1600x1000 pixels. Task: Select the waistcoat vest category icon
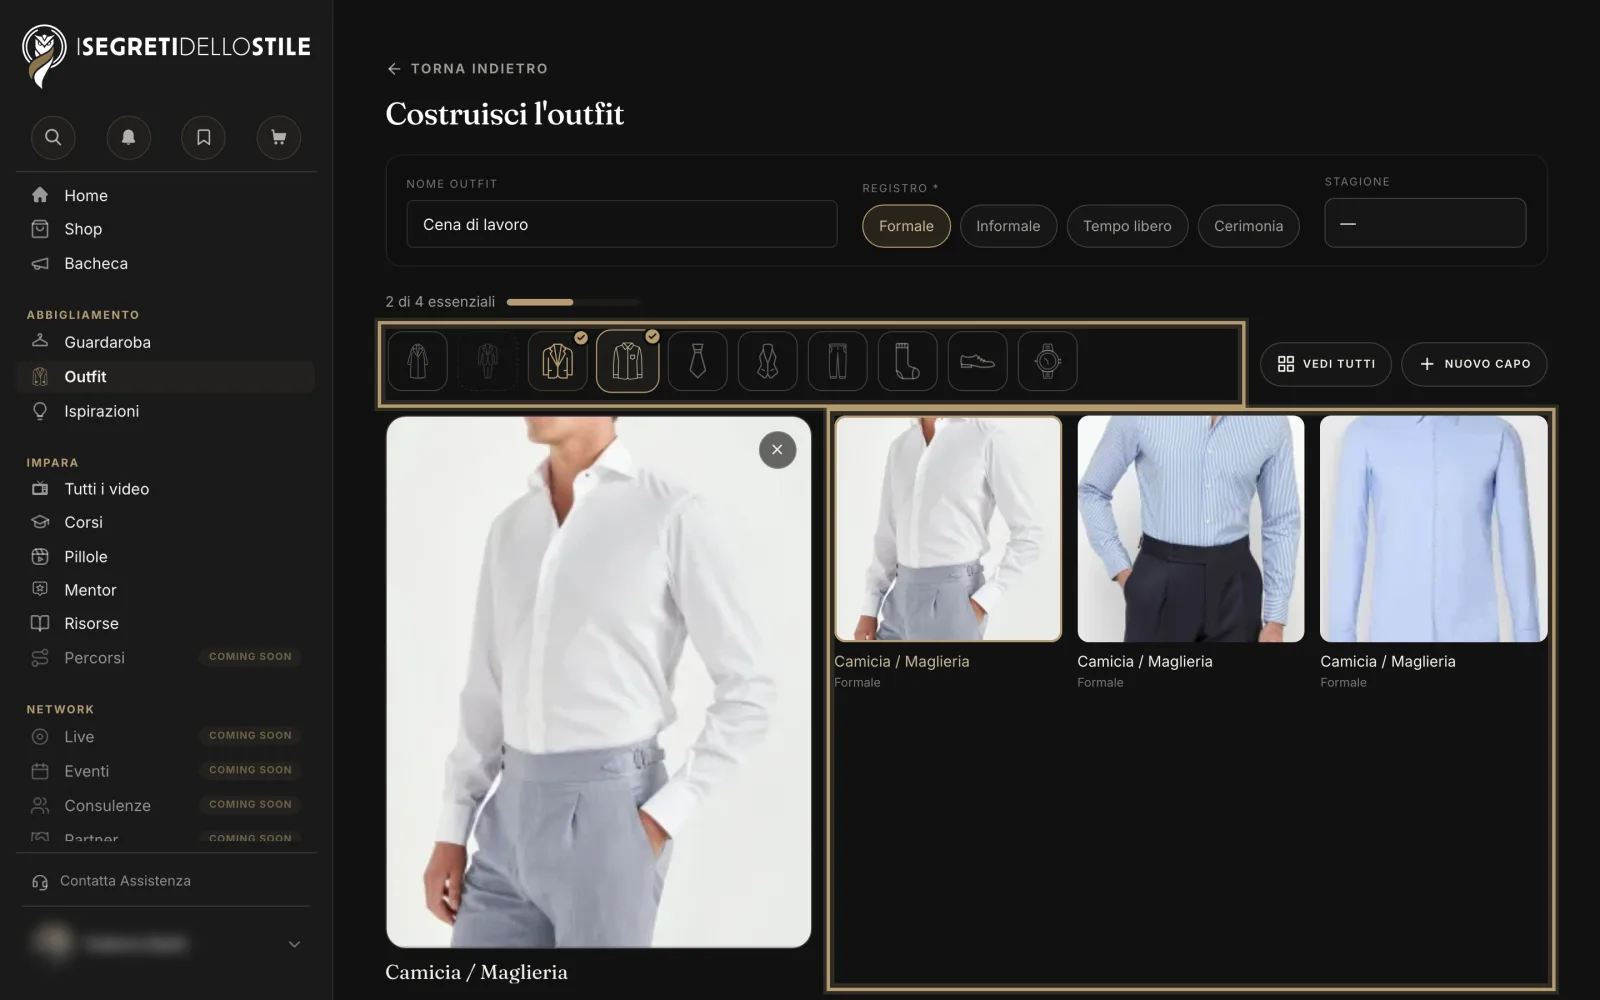coord(767,361)
